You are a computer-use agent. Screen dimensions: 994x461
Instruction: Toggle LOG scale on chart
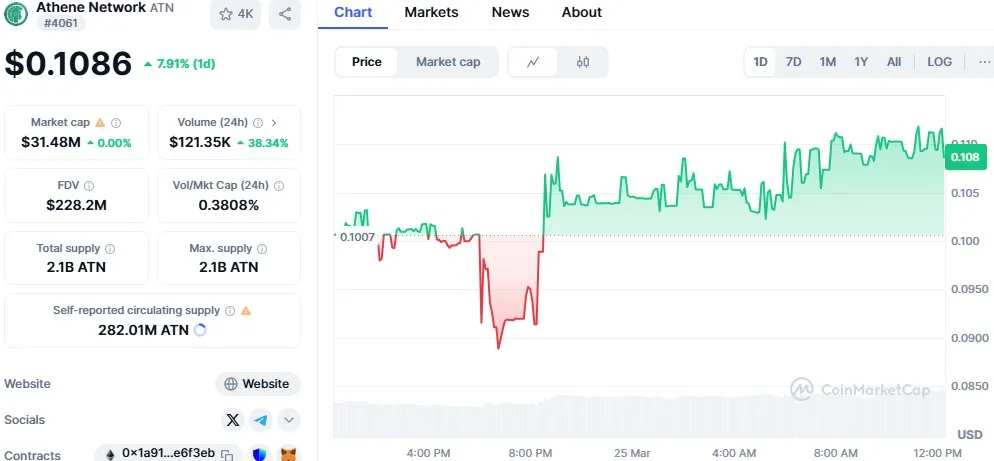(x=939, y=62)
